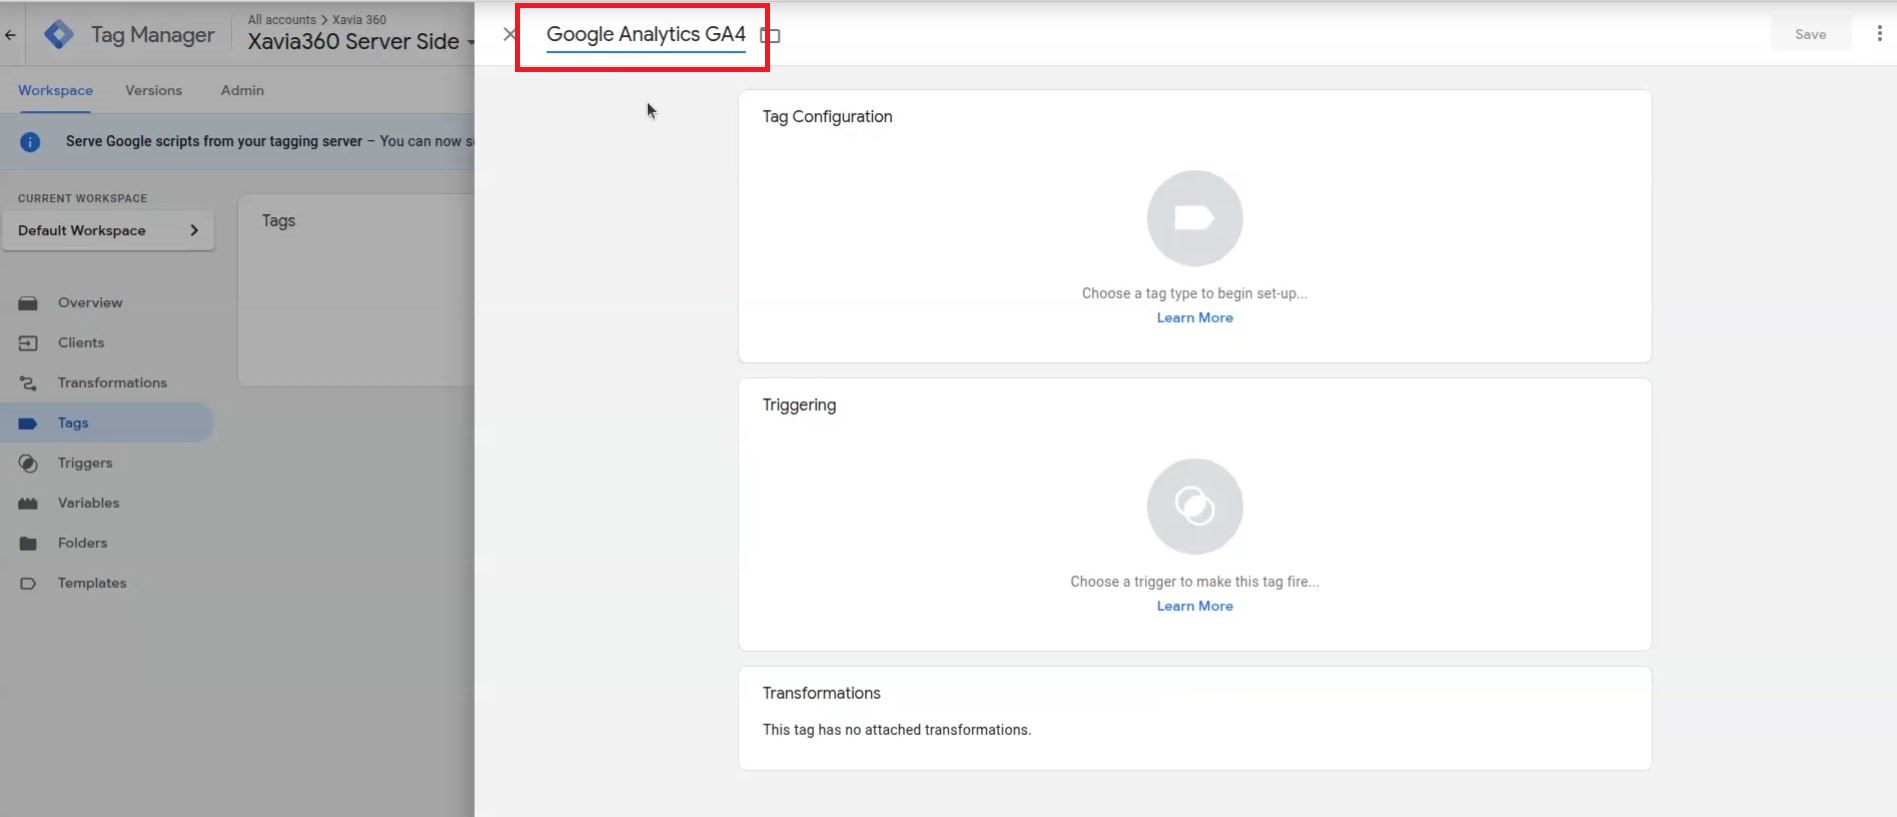Screen dimensions: 1897x817
Task: Open Variables in the sidebar
Action: pos(88,503)
